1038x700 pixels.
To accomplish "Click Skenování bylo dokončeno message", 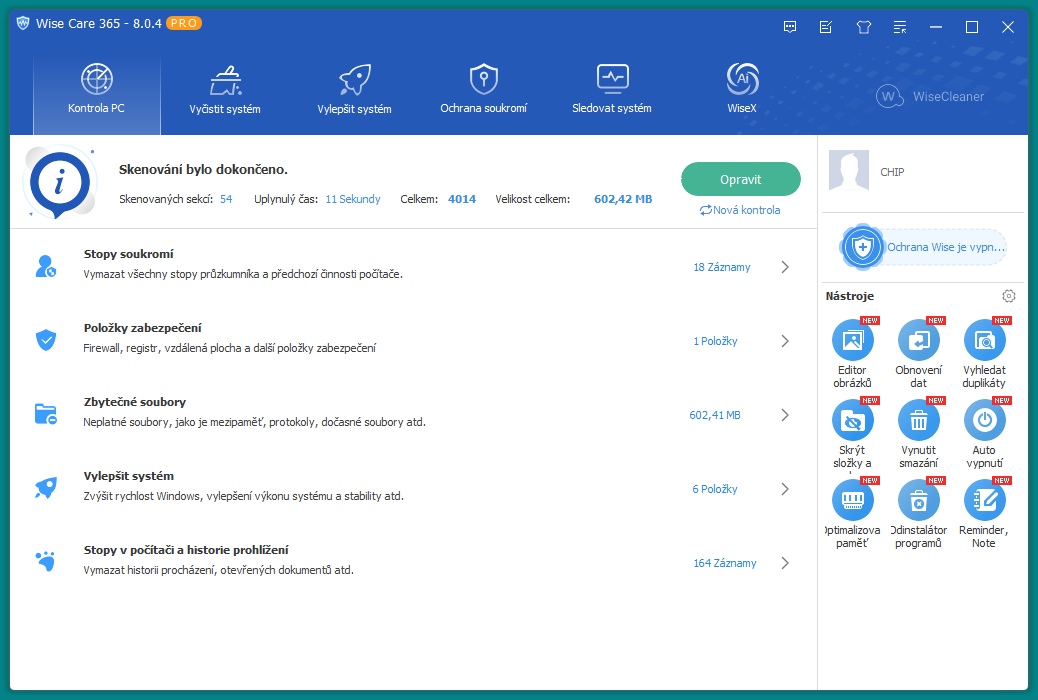I will pyautogui.click(x=203, y=170).
